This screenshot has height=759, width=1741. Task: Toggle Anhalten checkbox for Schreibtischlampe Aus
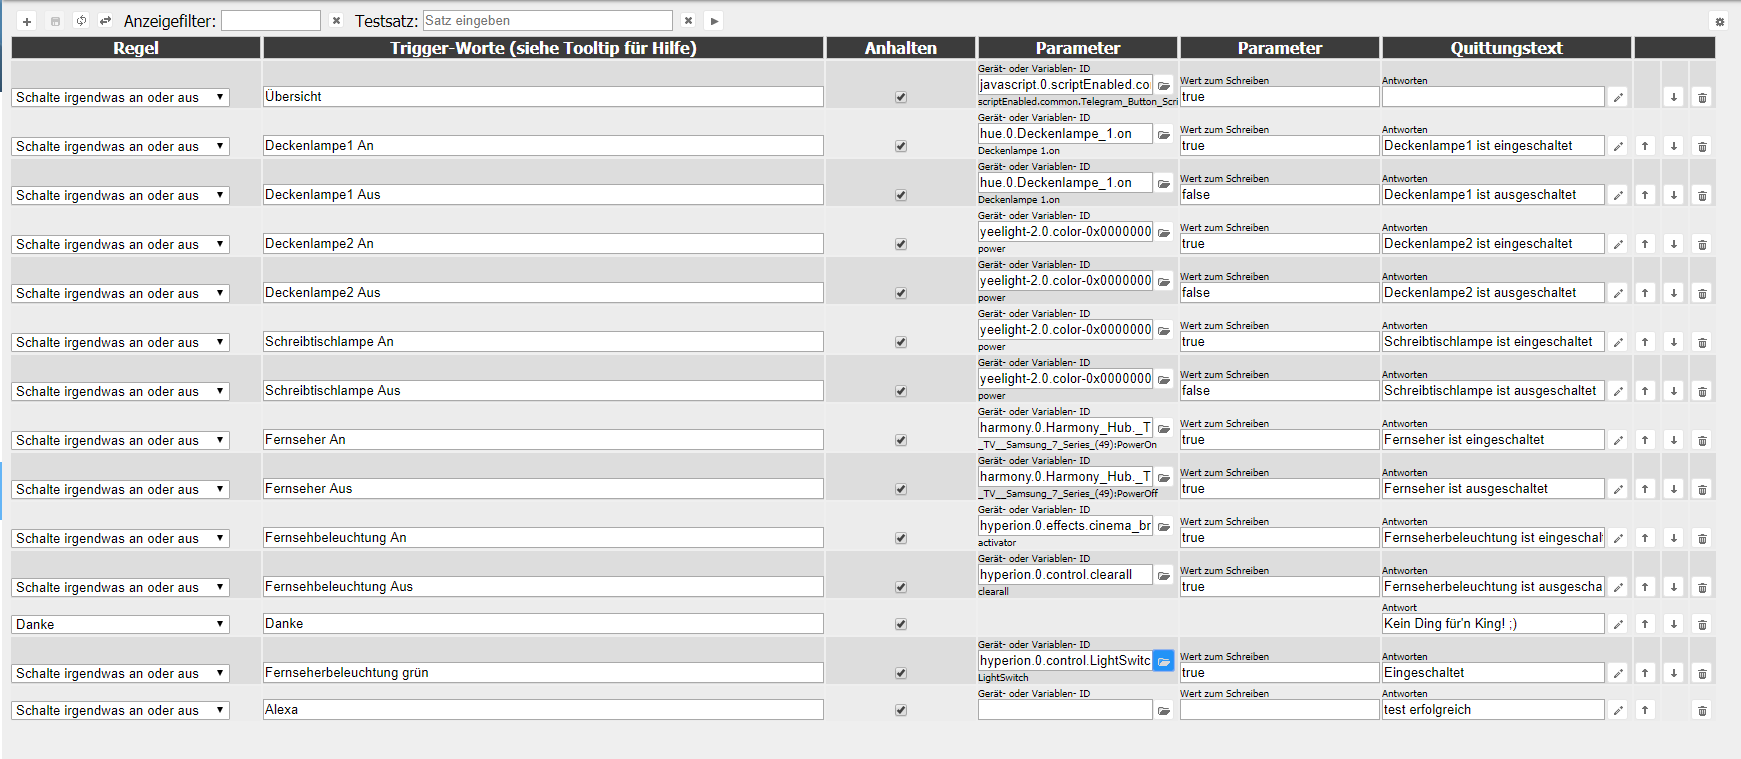(x=901, y=391)
